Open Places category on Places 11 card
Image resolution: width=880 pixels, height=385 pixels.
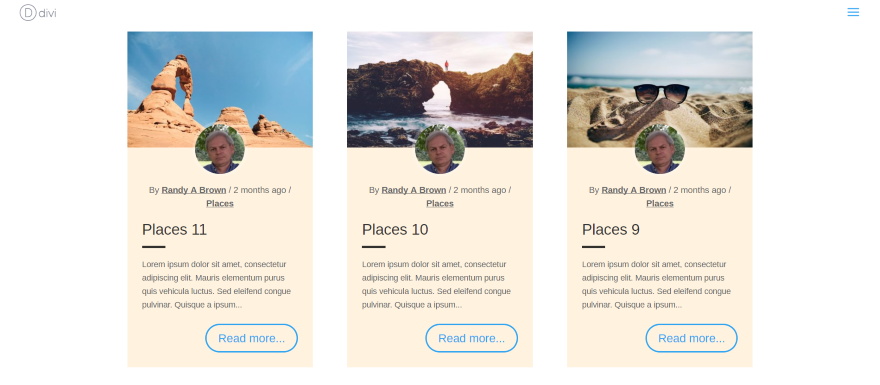tap(220, 204)
